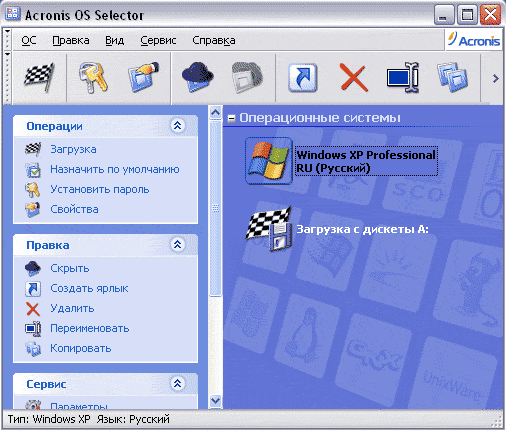Click the keys icon beside Установить пароль
The width and height of the screenshot is (506, 431).
pos(33,190)
